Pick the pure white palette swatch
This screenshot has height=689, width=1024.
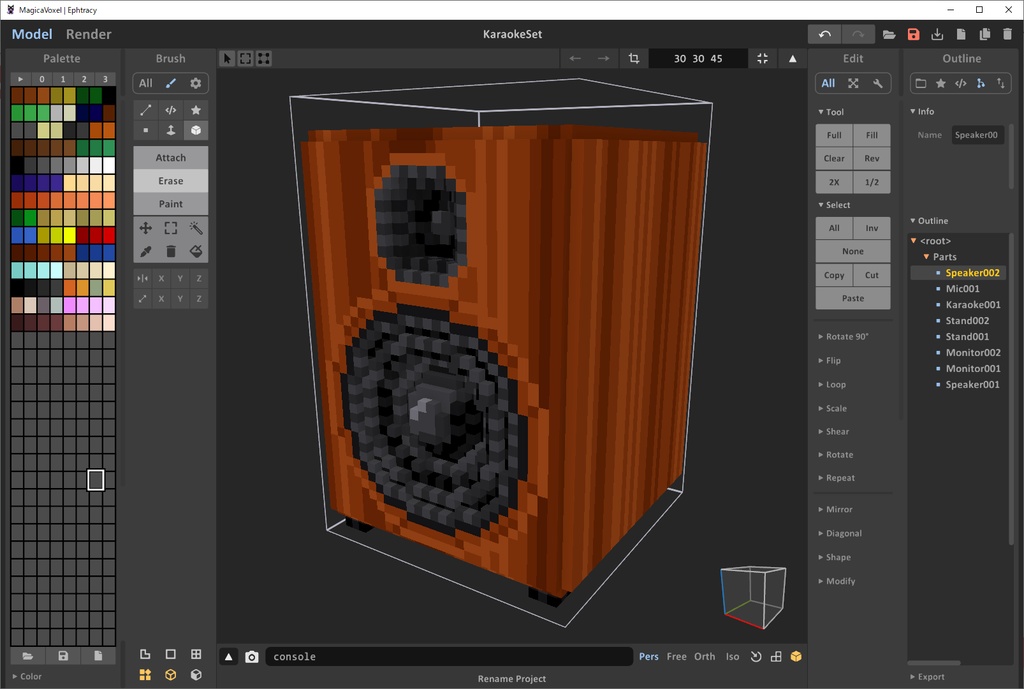coord(108,165)
